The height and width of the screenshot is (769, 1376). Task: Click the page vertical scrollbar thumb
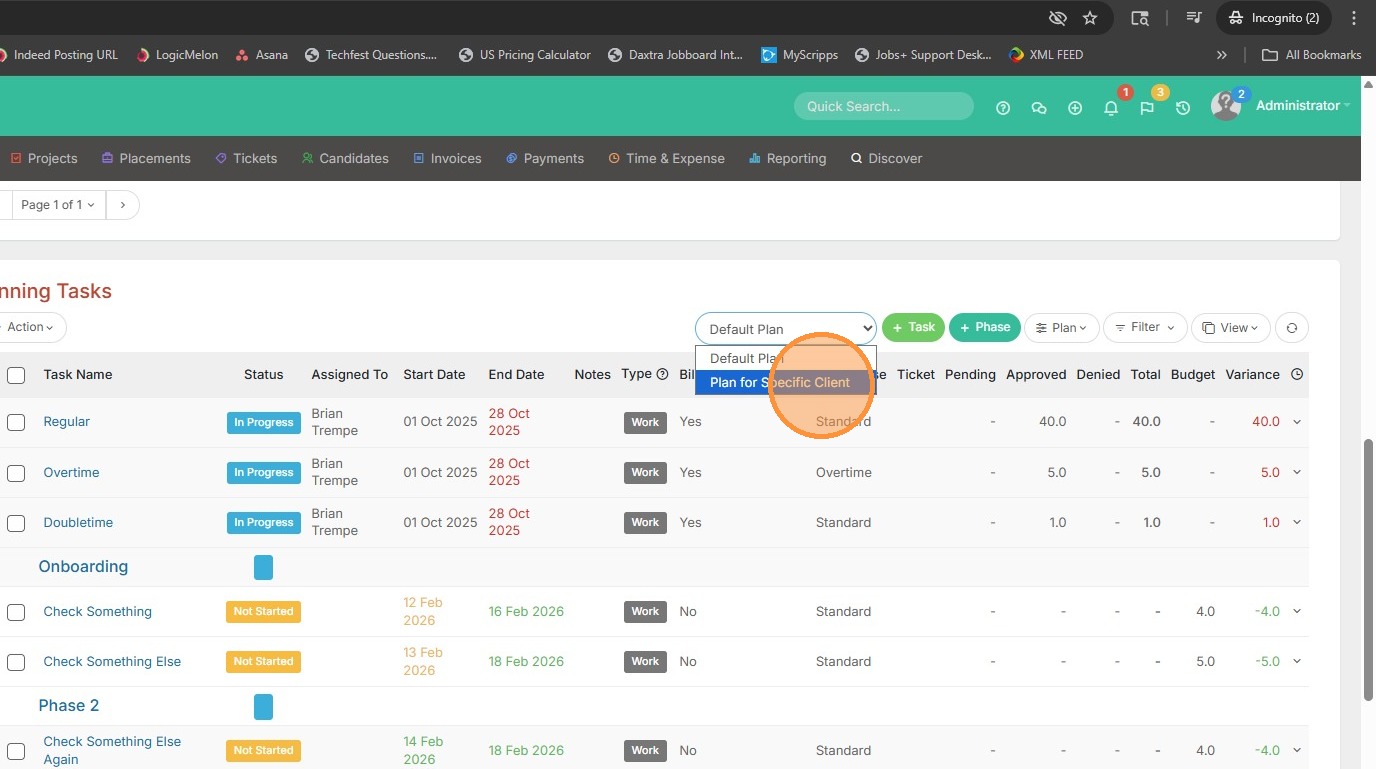(1369, 570)
